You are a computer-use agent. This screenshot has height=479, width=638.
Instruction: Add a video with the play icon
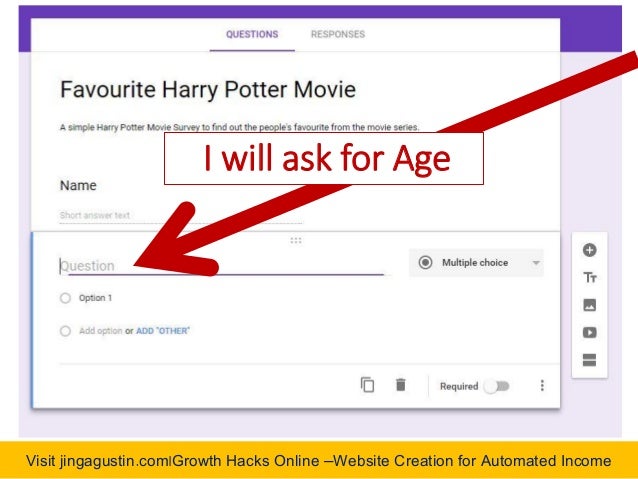click(589, 332)
